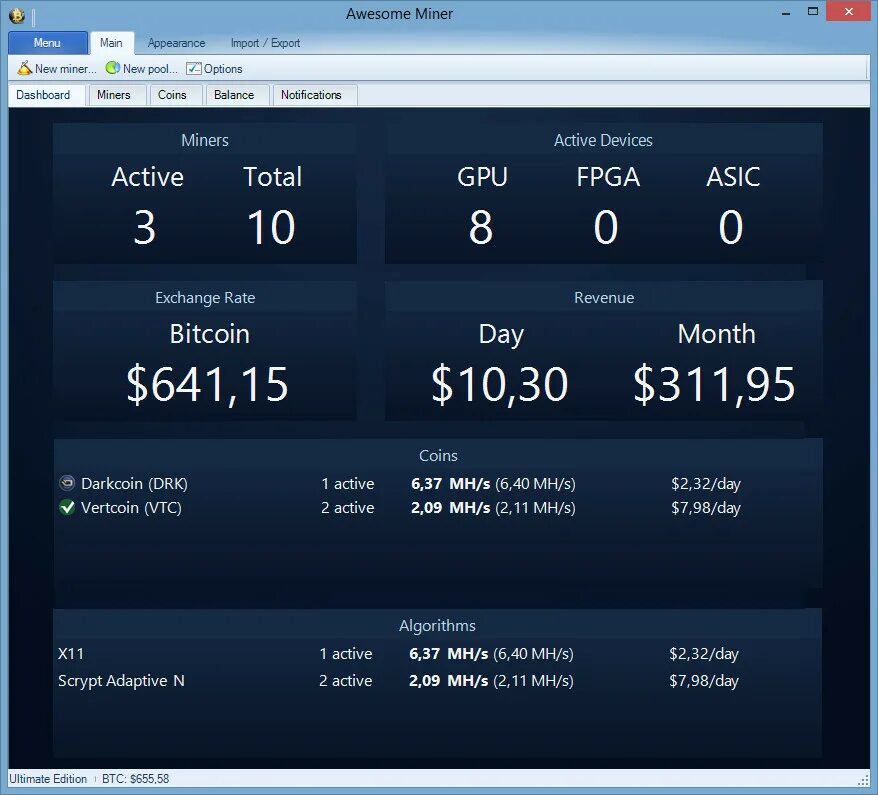The image size is (878, 795).
Task: Open the Import / Export tab
Action: click(264, 43)
